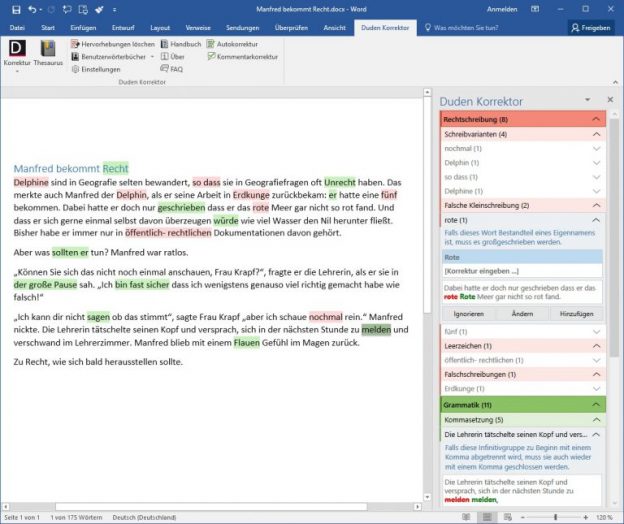Toggle Autokorrektur option

coord(232,44)
